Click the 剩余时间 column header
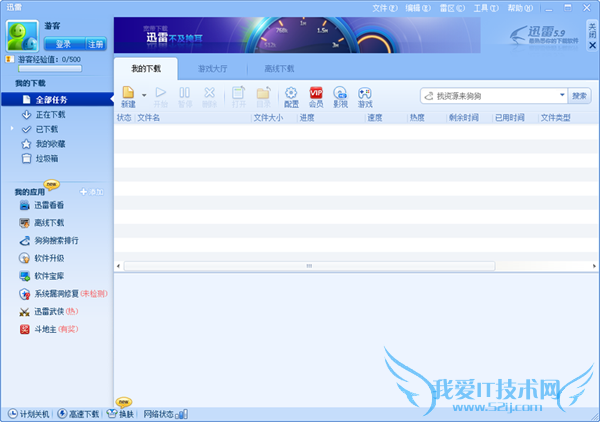 pyautogui.click(x=463, y=118)
